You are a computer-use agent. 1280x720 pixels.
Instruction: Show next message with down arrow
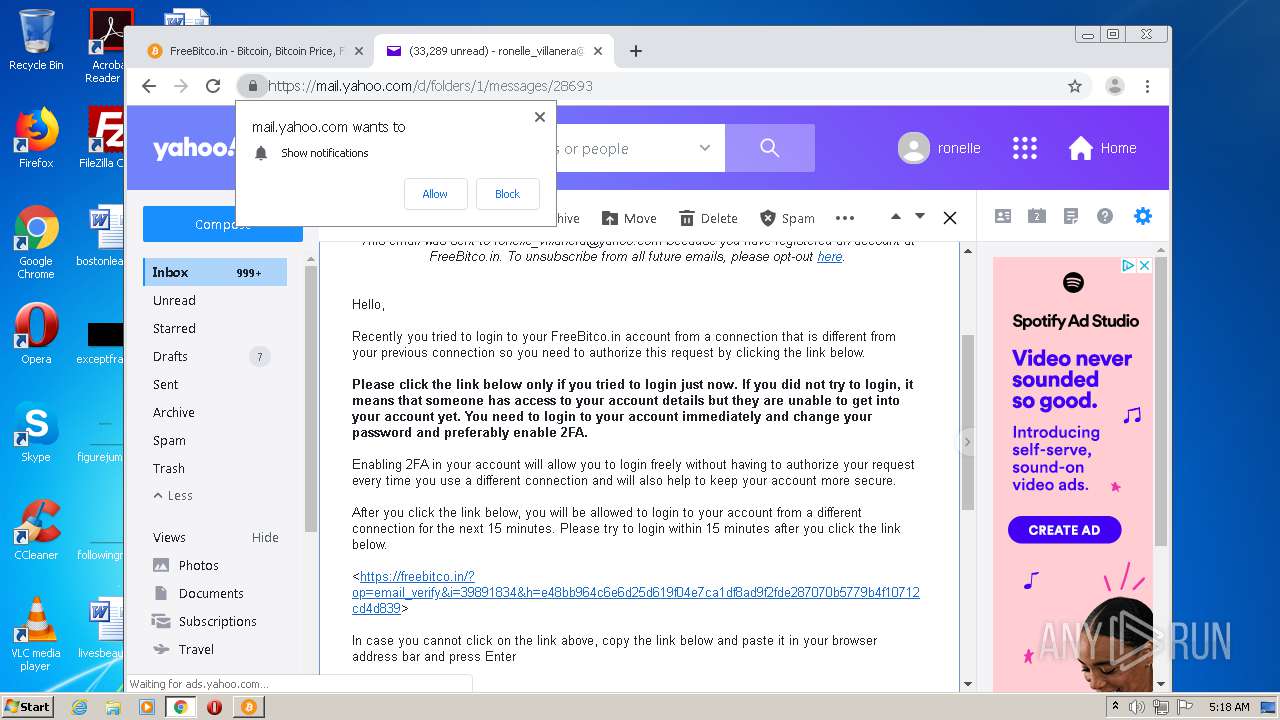[920, 216]
